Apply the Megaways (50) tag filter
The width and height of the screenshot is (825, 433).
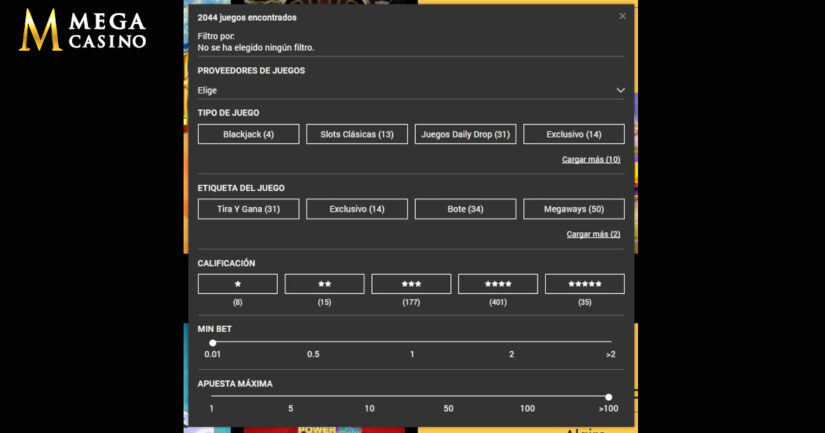click(x=574, y=209)
